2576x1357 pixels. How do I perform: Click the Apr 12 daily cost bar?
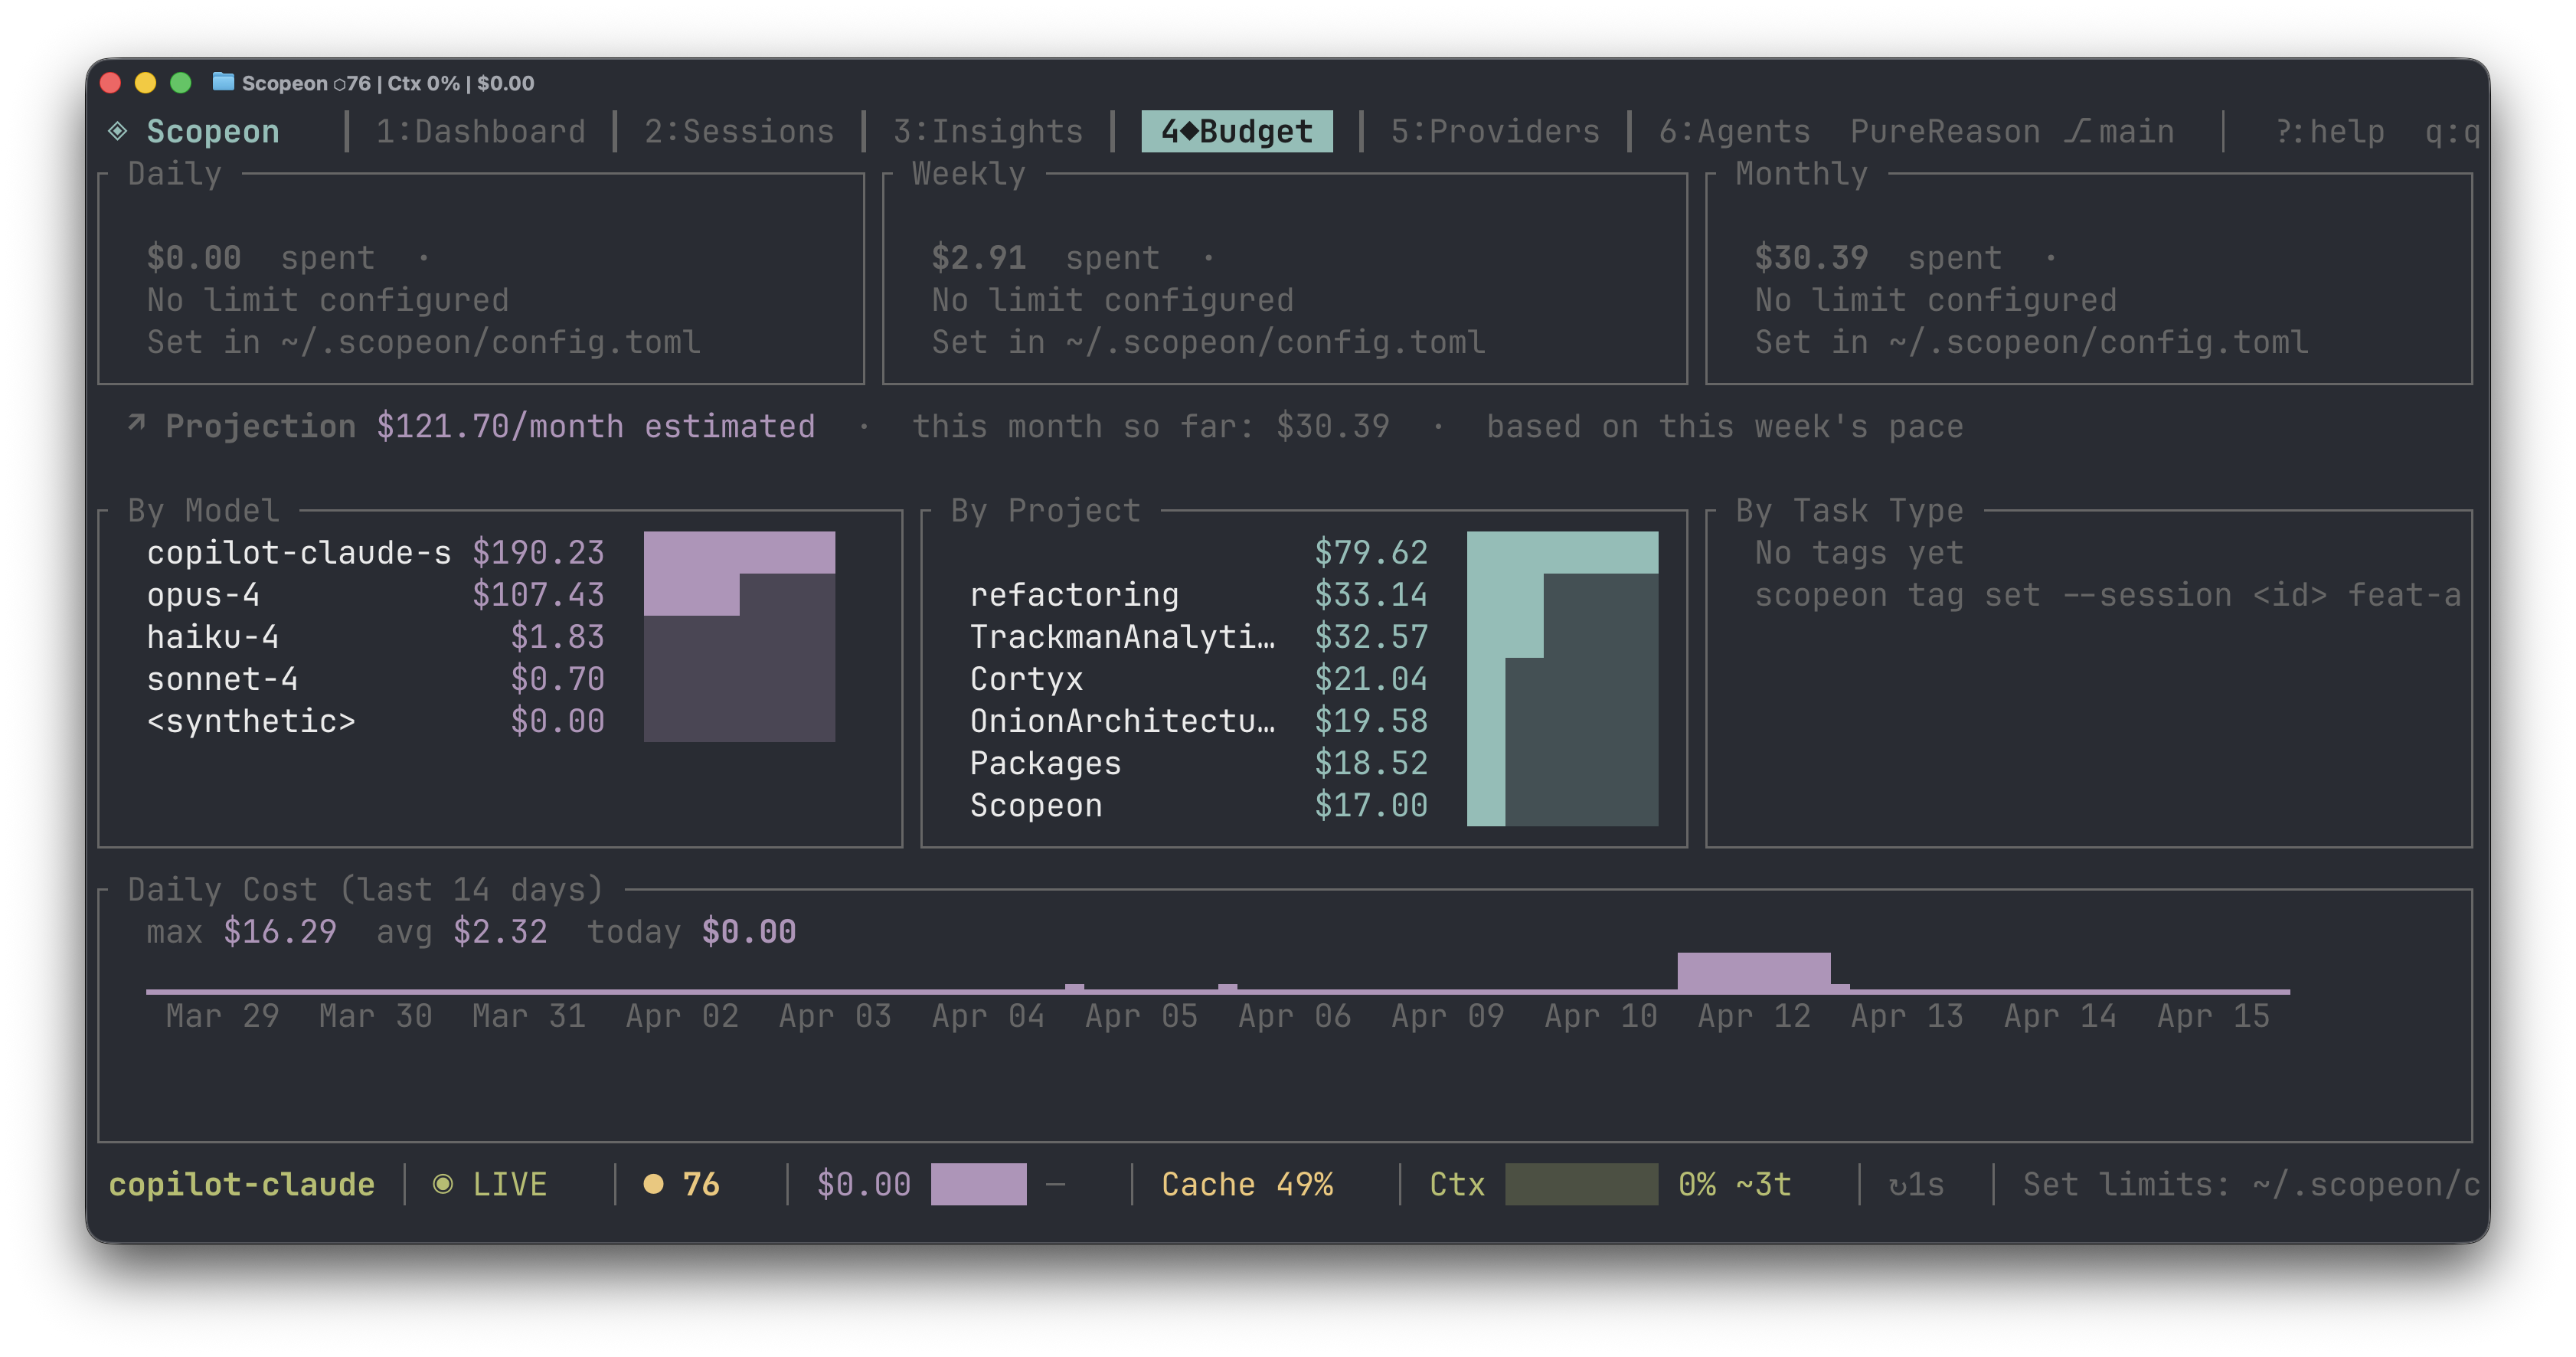click(1753, 972)
